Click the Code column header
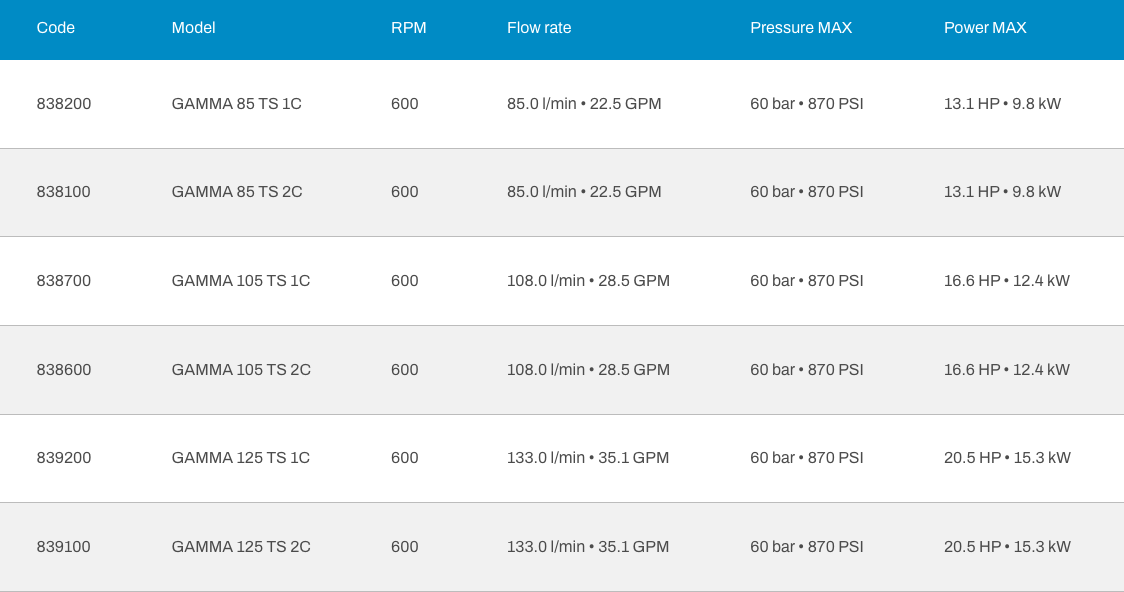Image resolution: width=1124 pixels, height=592 pixels. (x=55, y=28)
